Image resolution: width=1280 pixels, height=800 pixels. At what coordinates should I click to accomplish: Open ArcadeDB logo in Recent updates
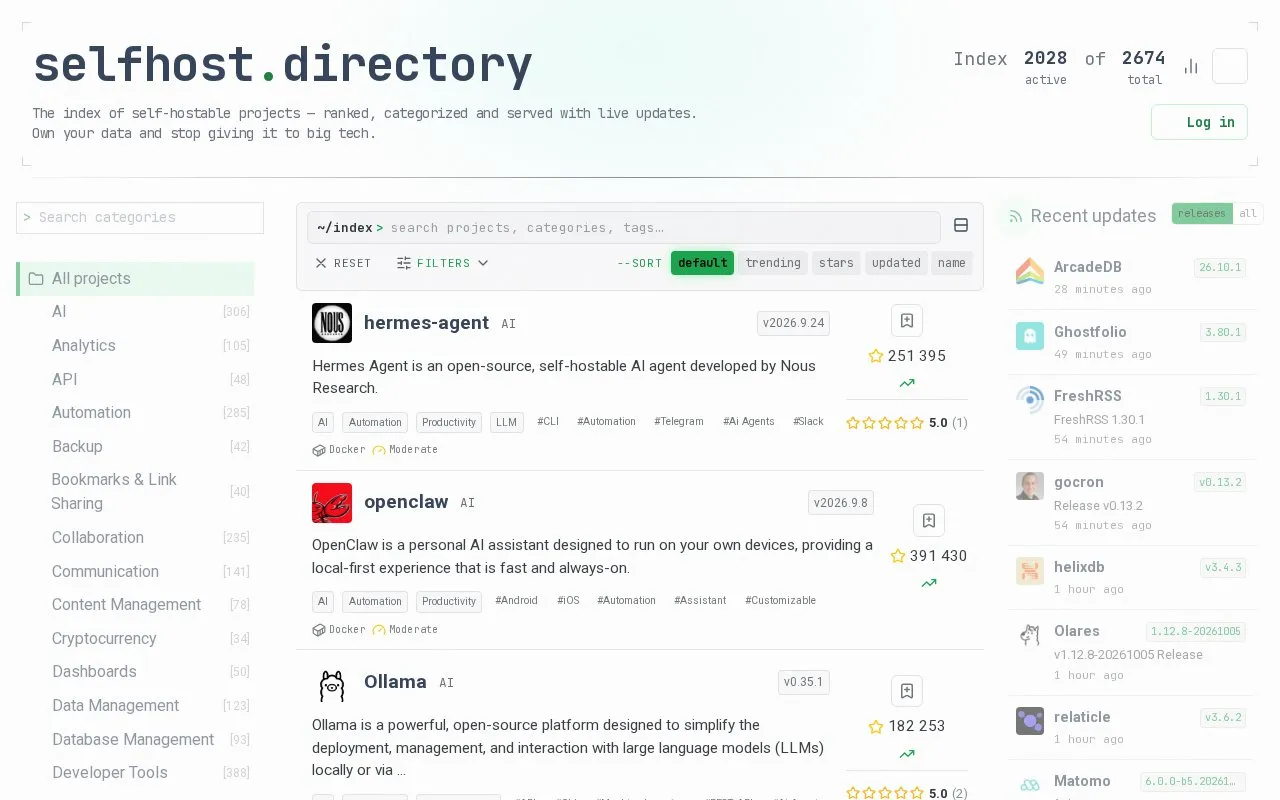pos(1030,271)
